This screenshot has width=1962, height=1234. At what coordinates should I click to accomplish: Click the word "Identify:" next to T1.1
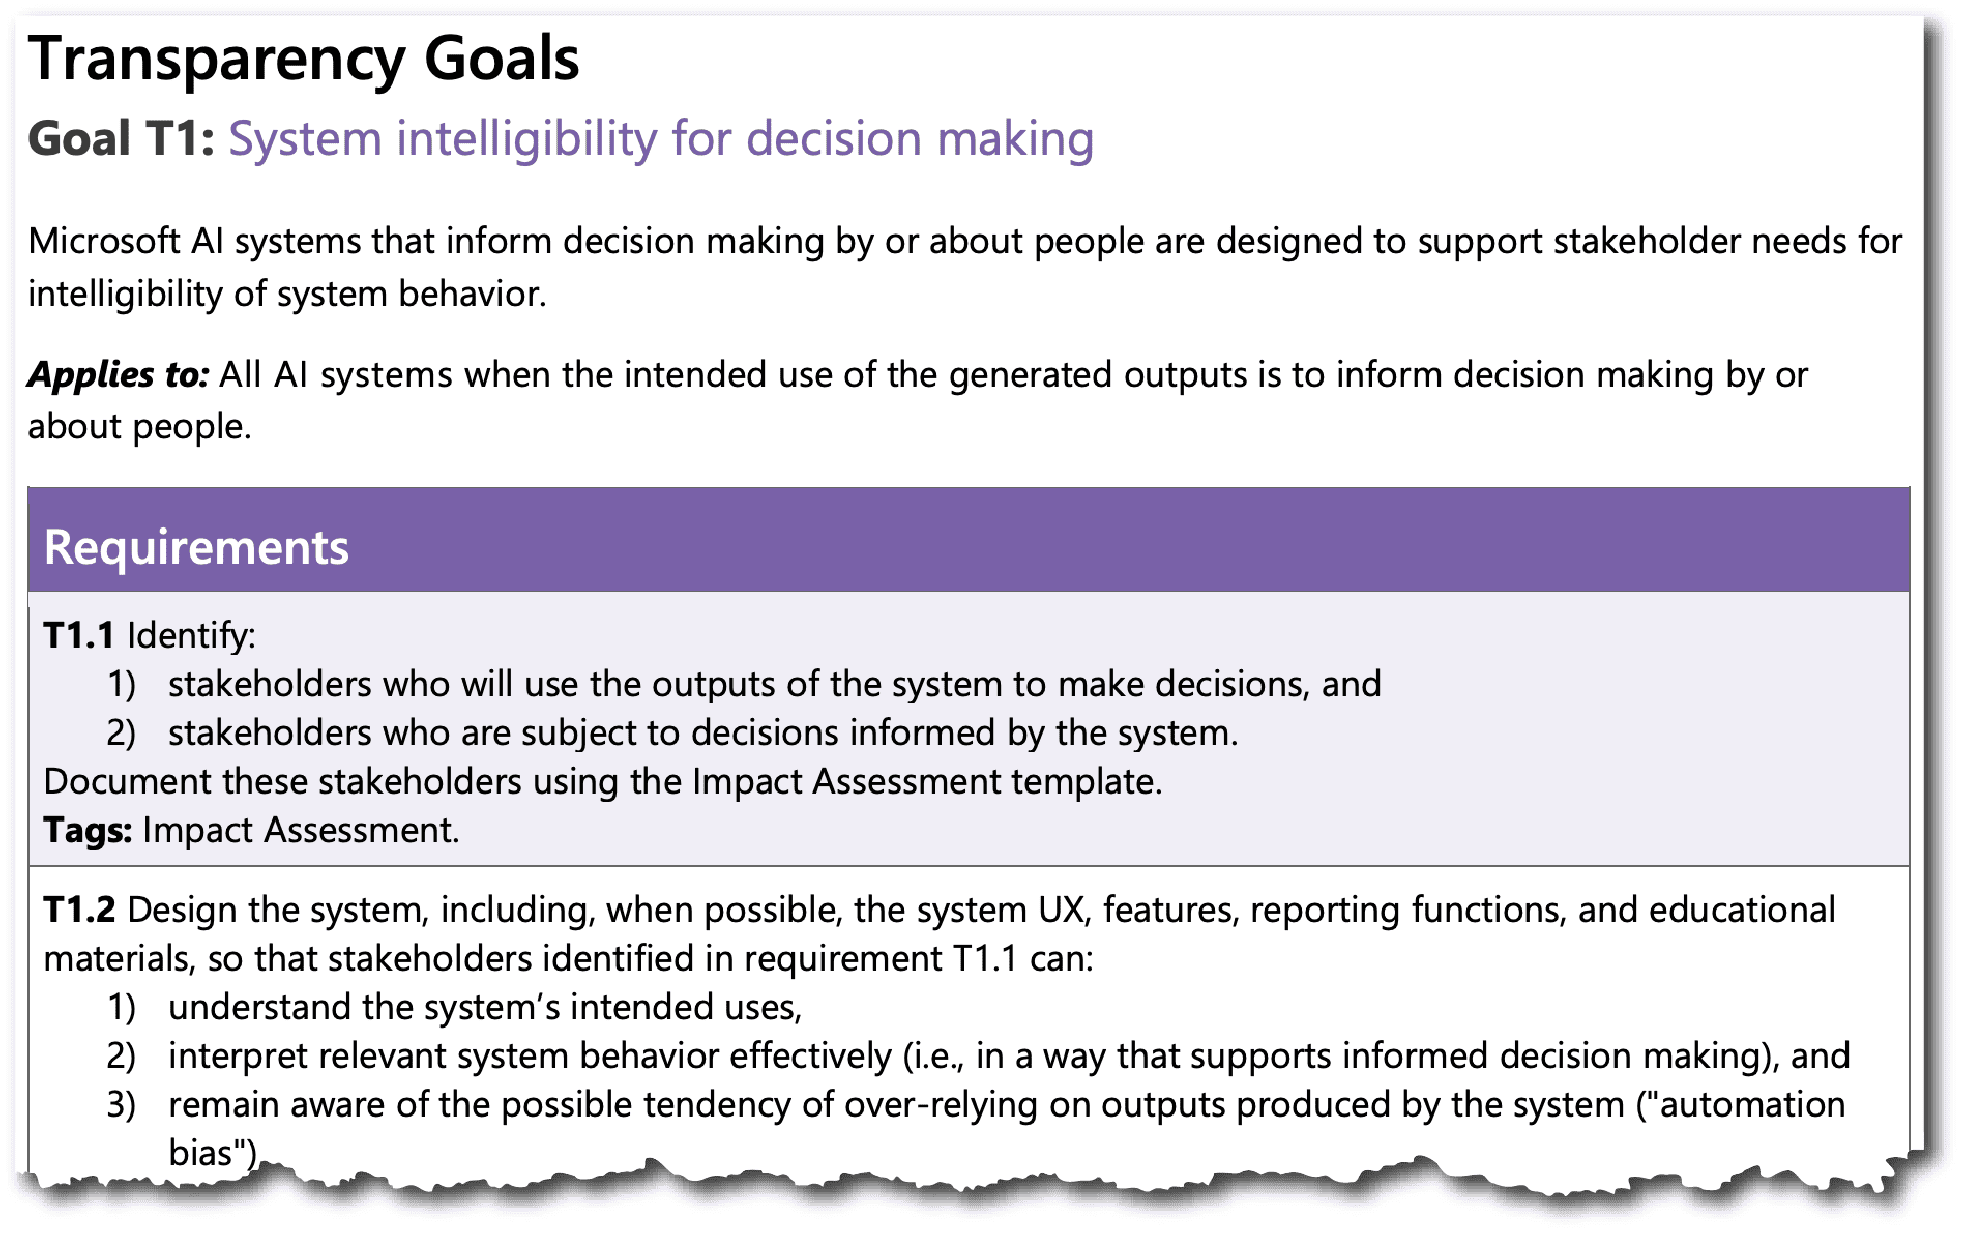coord(191,636)
